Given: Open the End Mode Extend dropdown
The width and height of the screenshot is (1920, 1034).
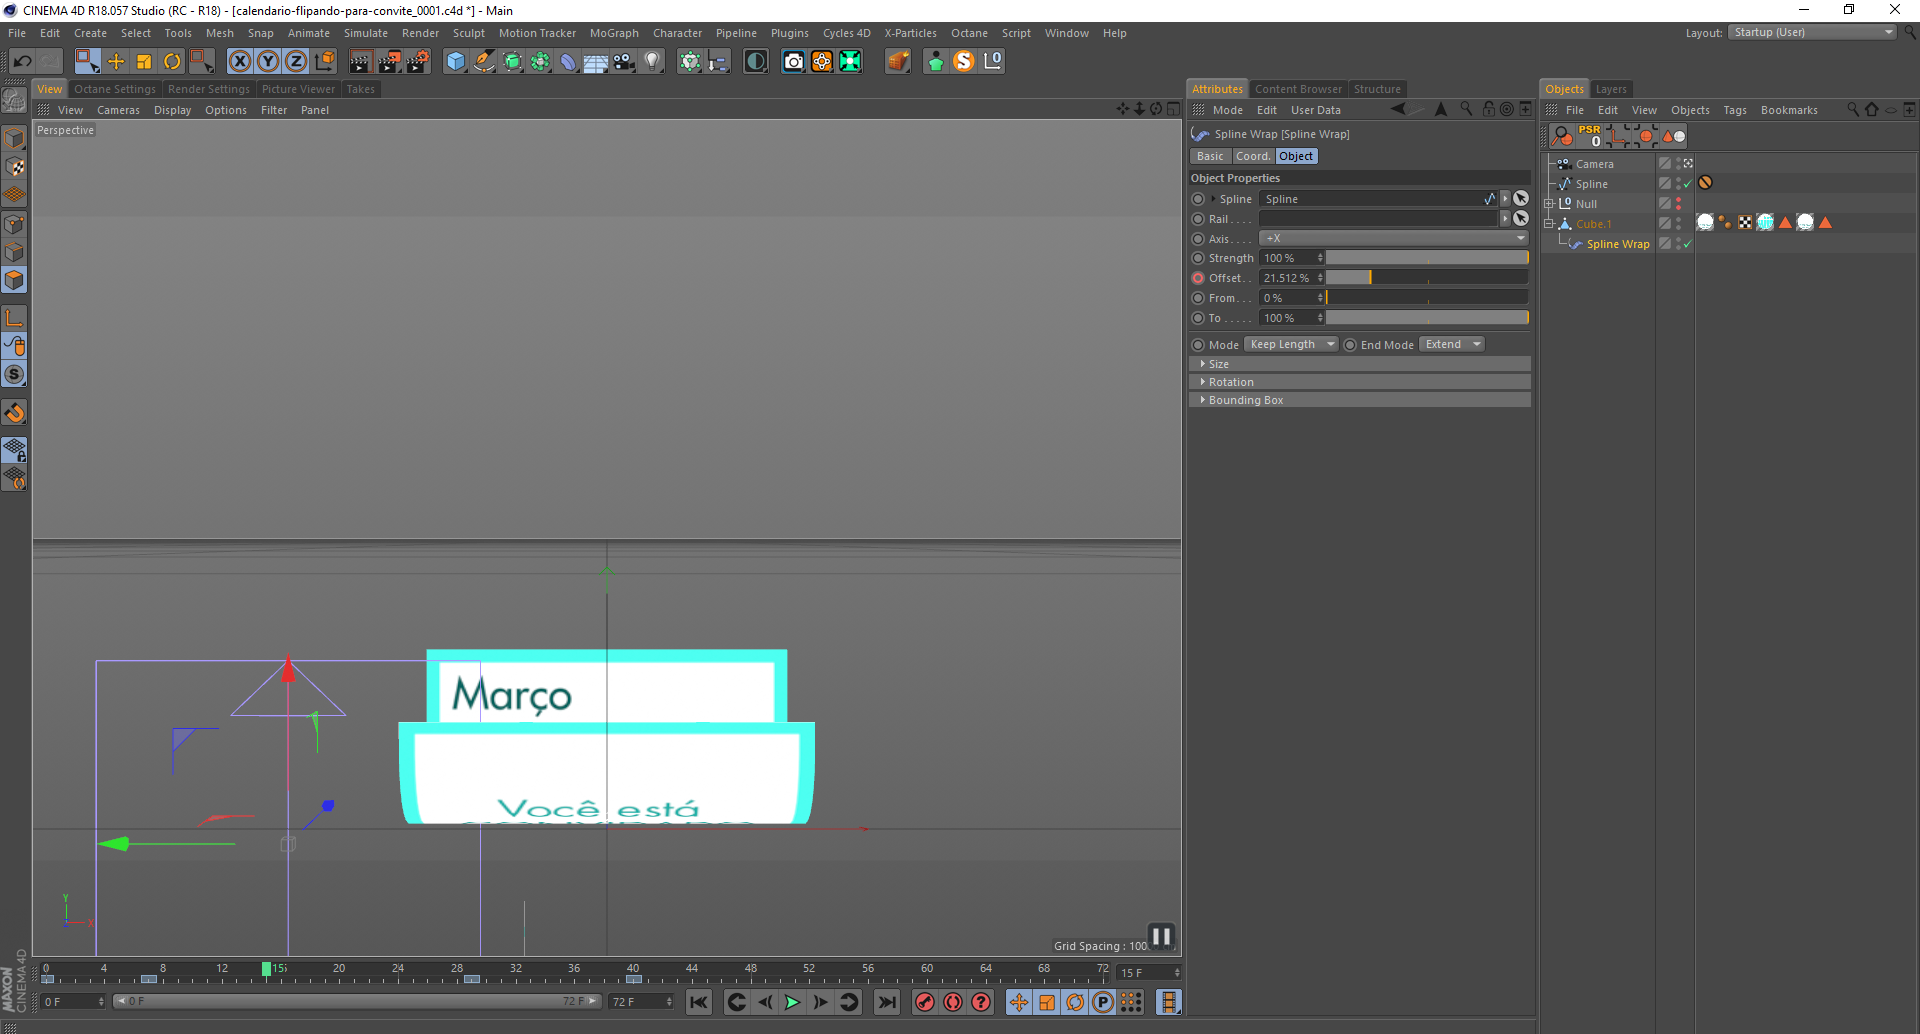Looking at the screenshot, I should pos(1452,344).
